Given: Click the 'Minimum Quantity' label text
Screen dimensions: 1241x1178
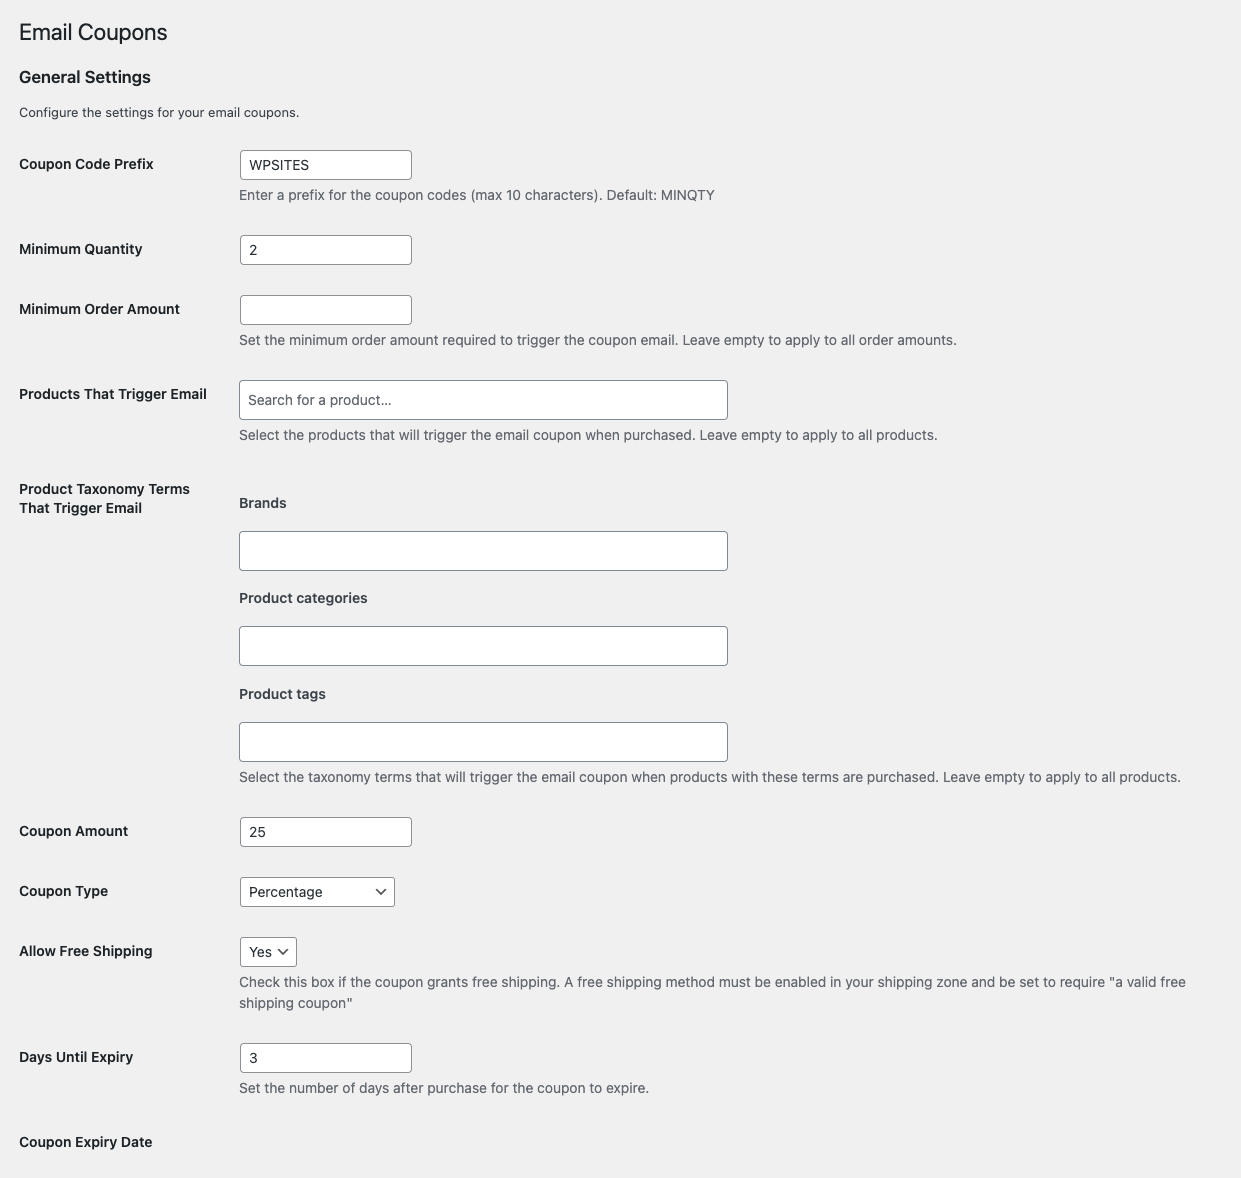Looking at the screenshot, I should click(x=80, y=249).
